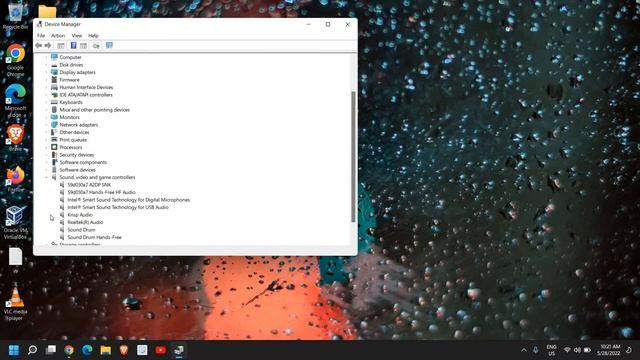This screenshot has width=640, height=360.
Task: Click the ENG US language indicator
Action: click(551, 350)
